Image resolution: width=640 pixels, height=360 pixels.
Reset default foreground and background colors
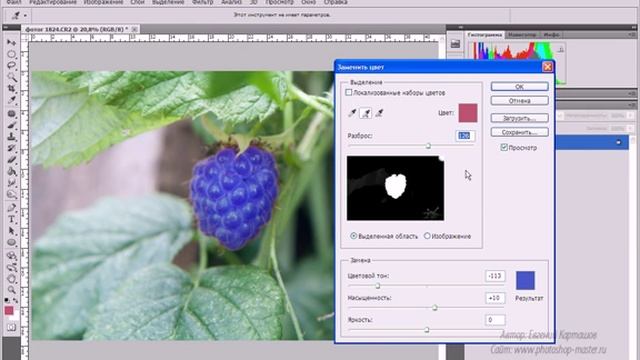click(x=6, y=300)
